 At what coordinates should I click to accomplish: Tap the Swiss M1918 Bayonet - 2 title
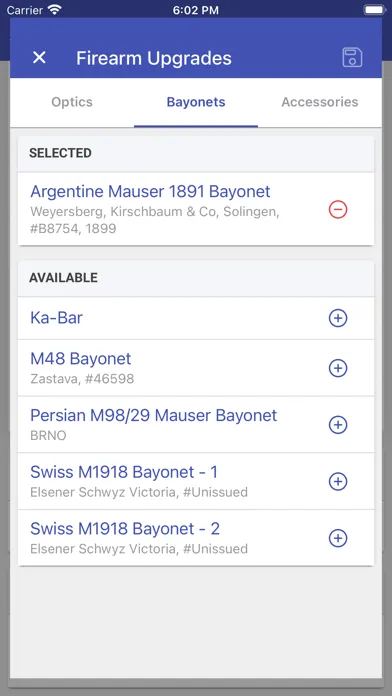pyautogui.click(x=125, y=529)
